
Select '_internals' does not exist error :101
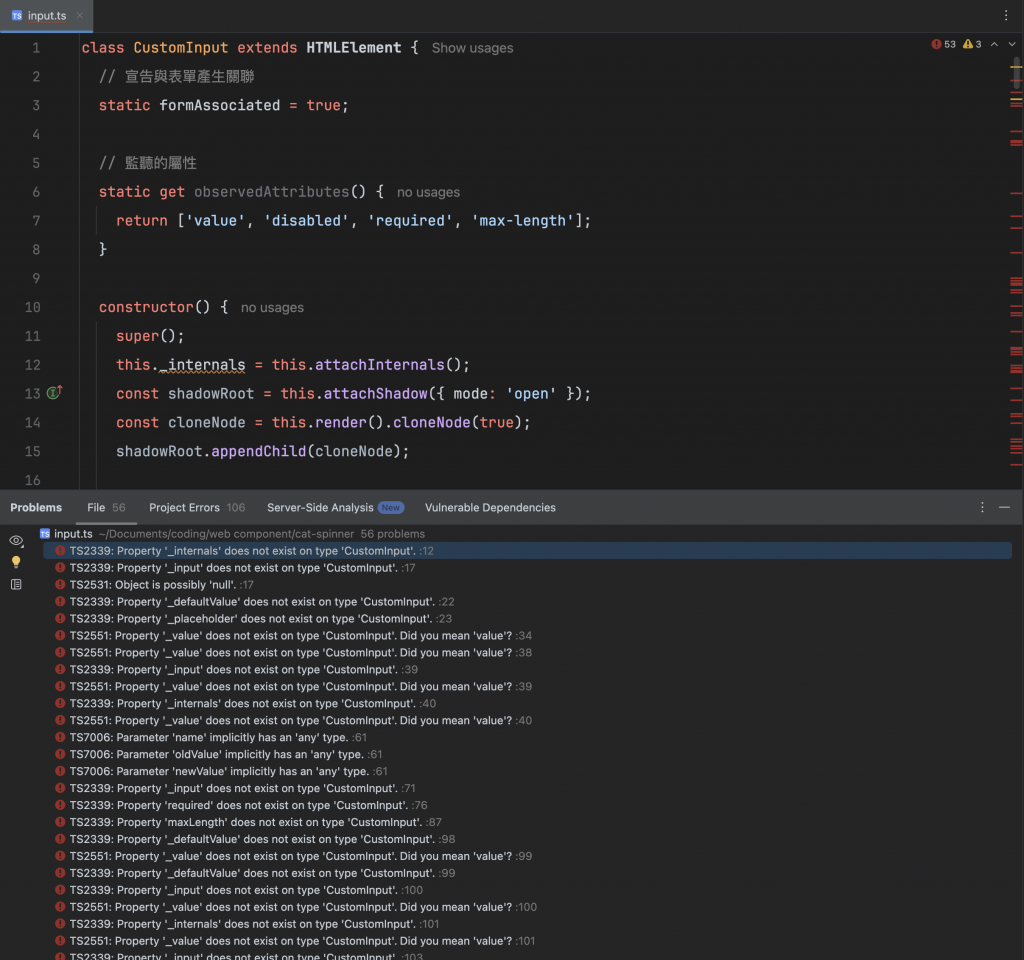tap(247, 925)
